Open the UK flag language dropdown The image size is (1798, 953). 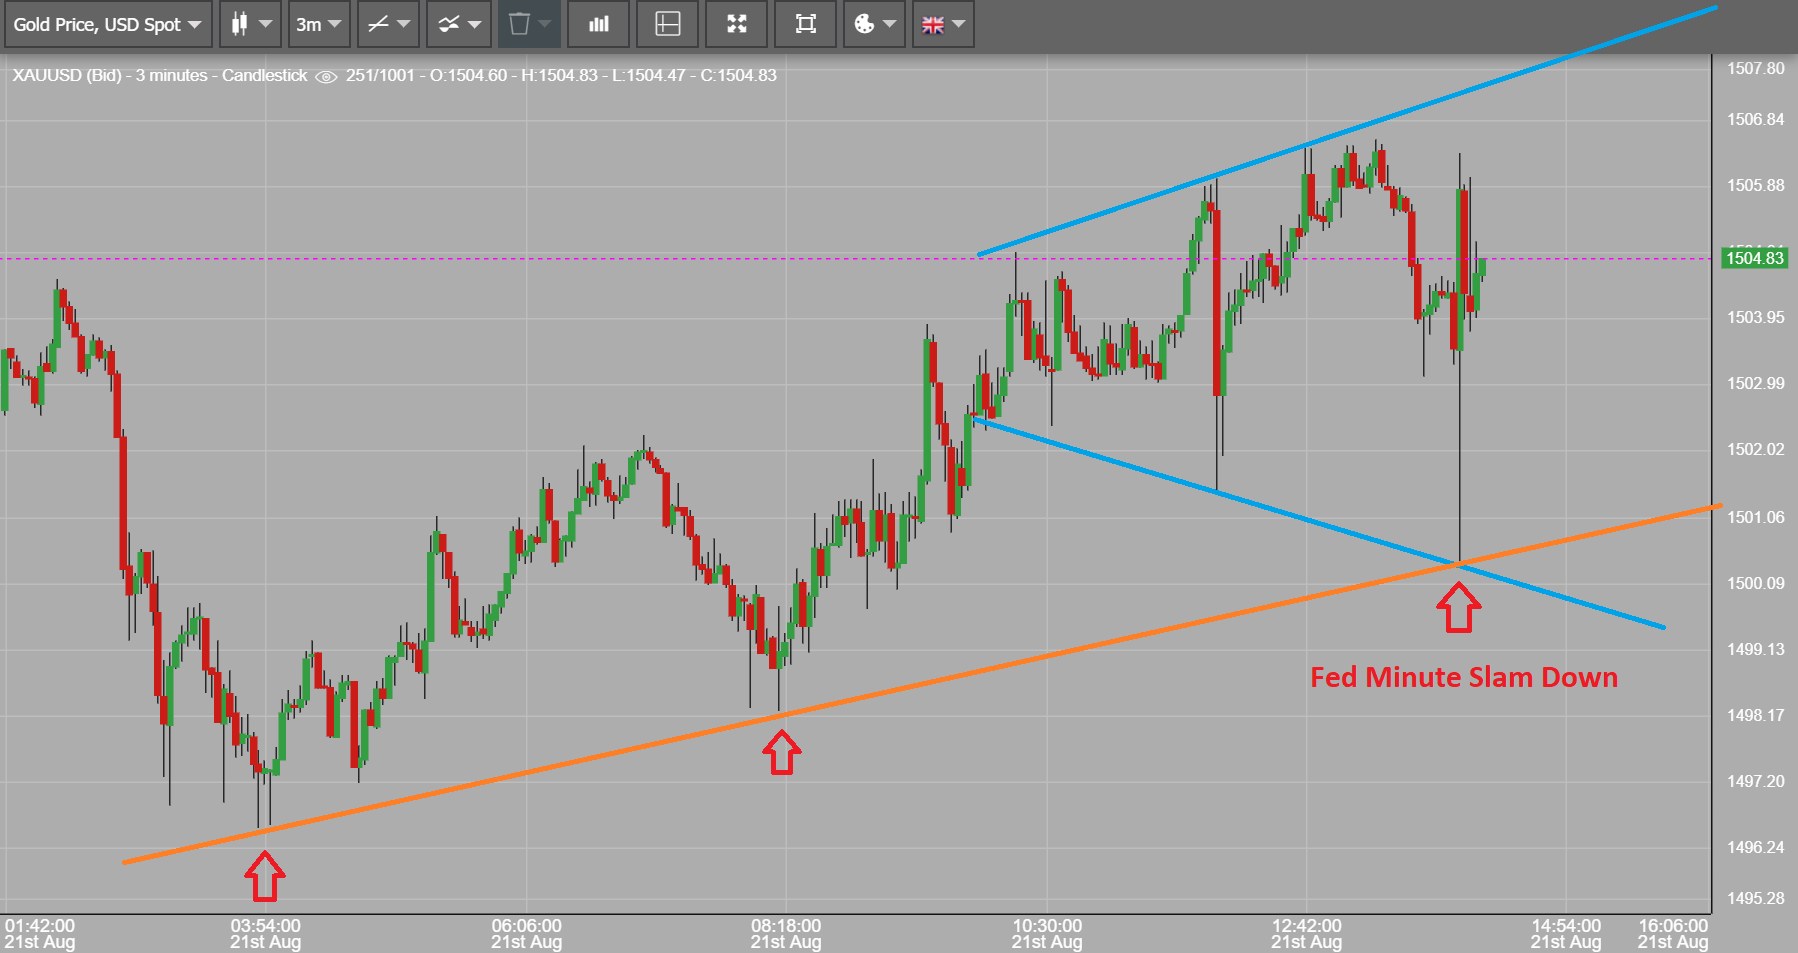943,24
